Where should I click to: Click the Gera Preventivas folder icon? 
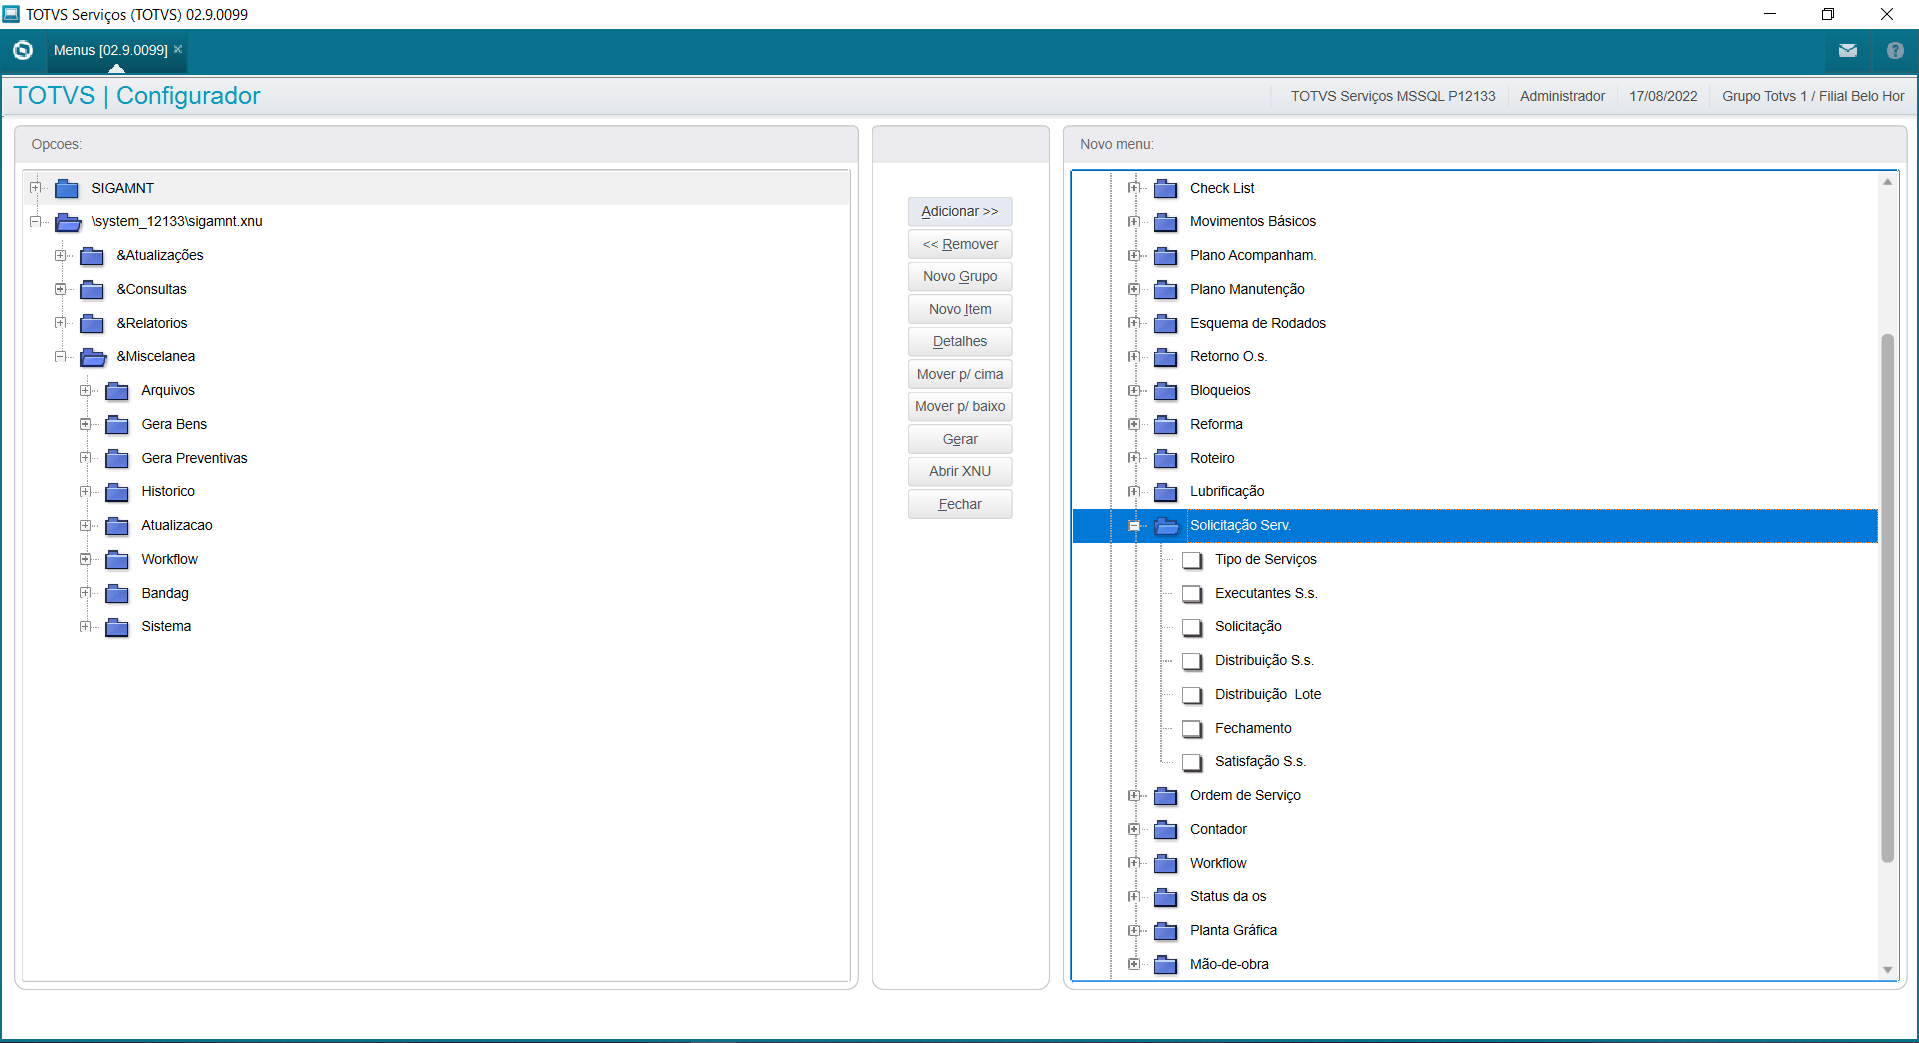coord(117,458)
